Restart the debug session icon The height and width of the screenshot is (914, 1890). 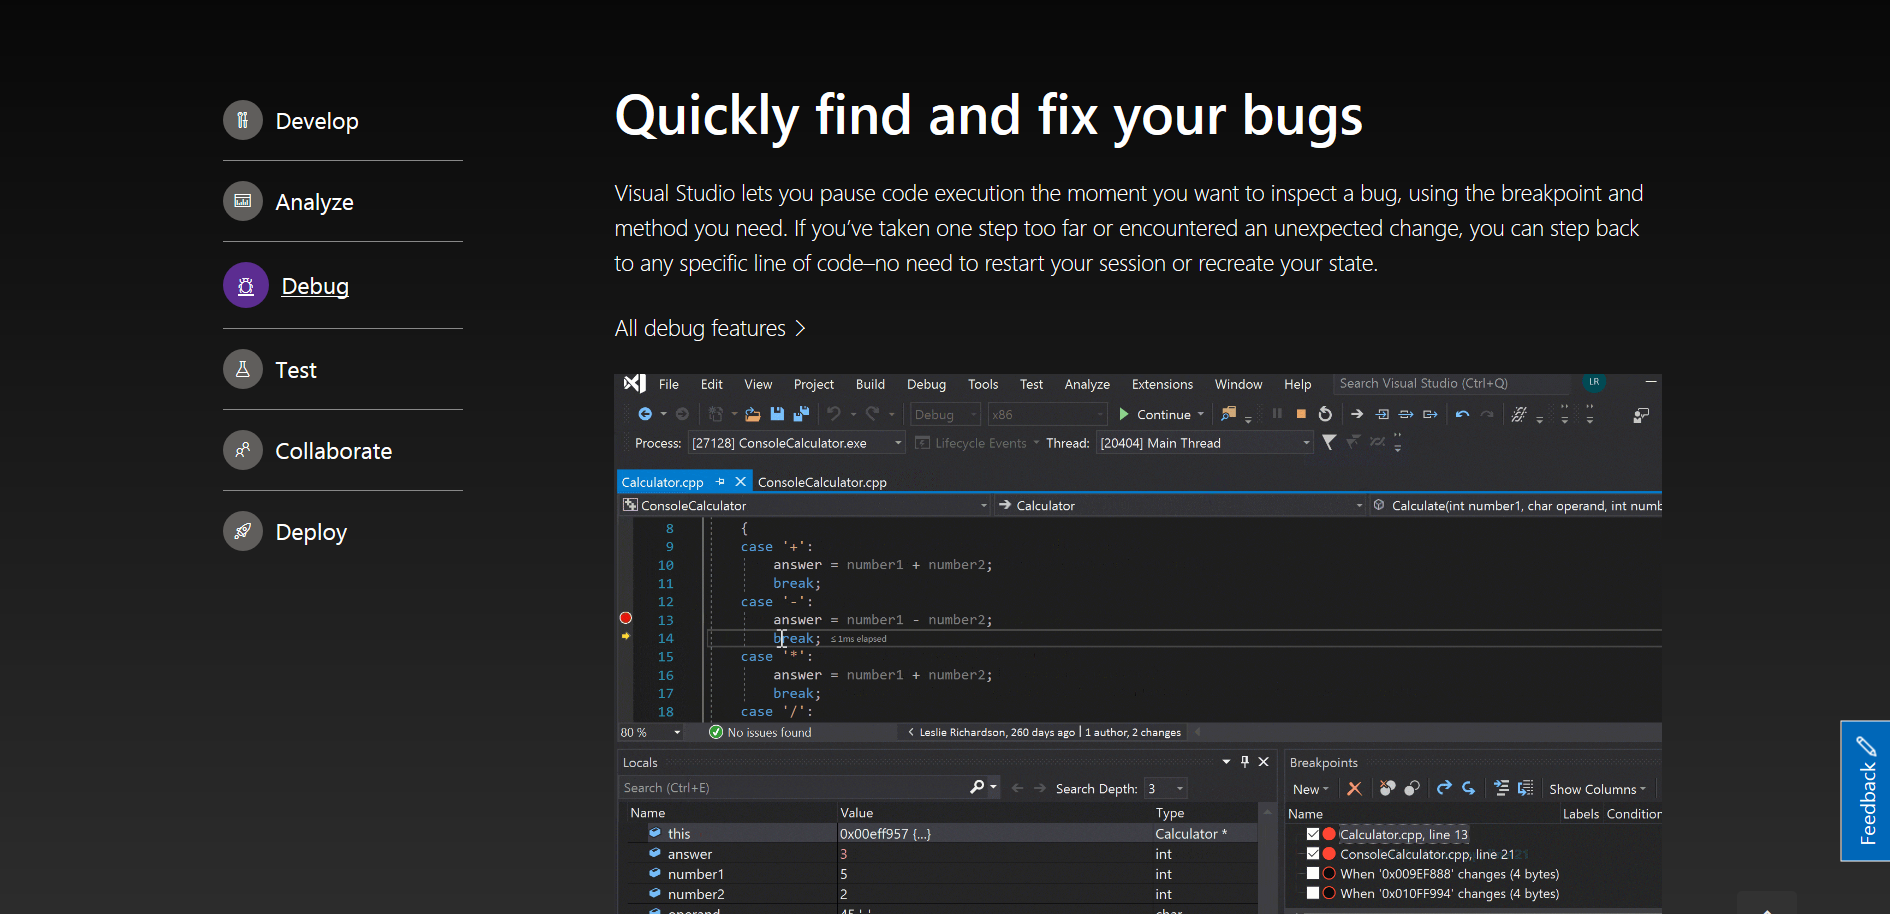[1325, 413]
